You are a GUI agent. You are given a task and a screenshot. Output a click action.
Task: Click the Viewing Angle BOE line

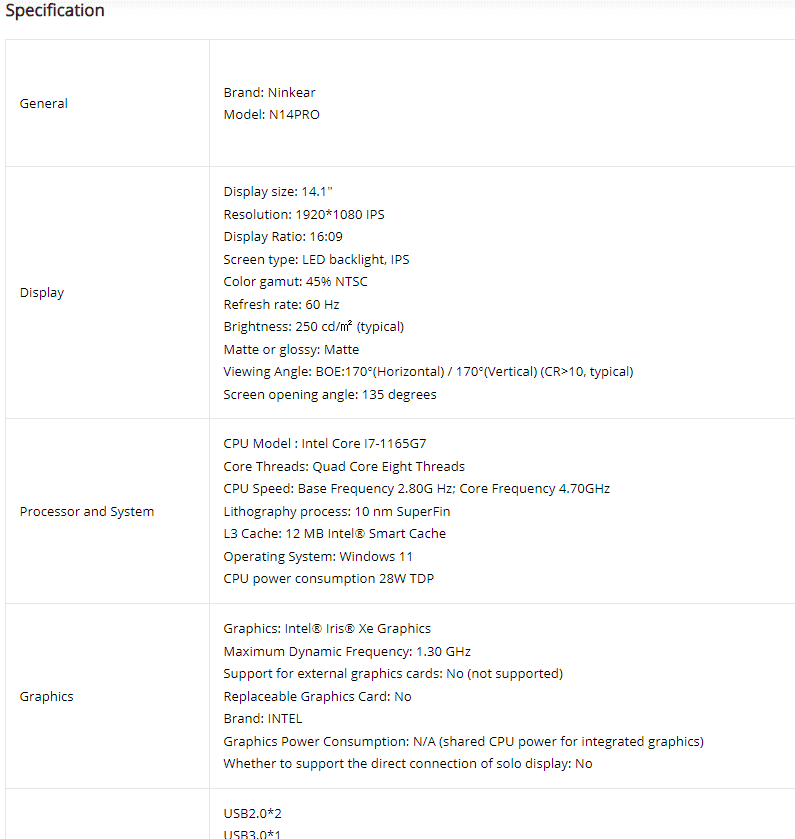428,372
